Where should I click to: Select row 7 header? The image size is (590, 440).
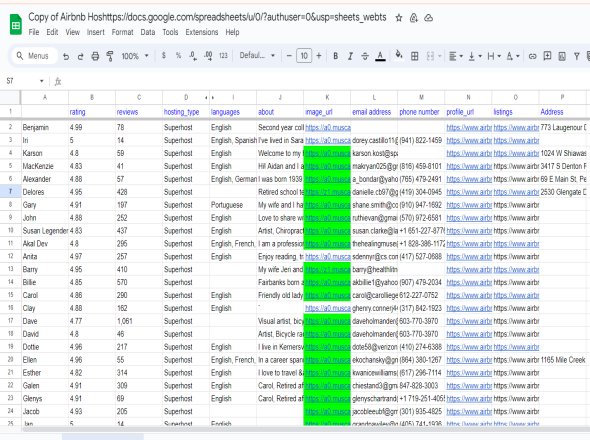pyautogui.click(x=10, y=192)
